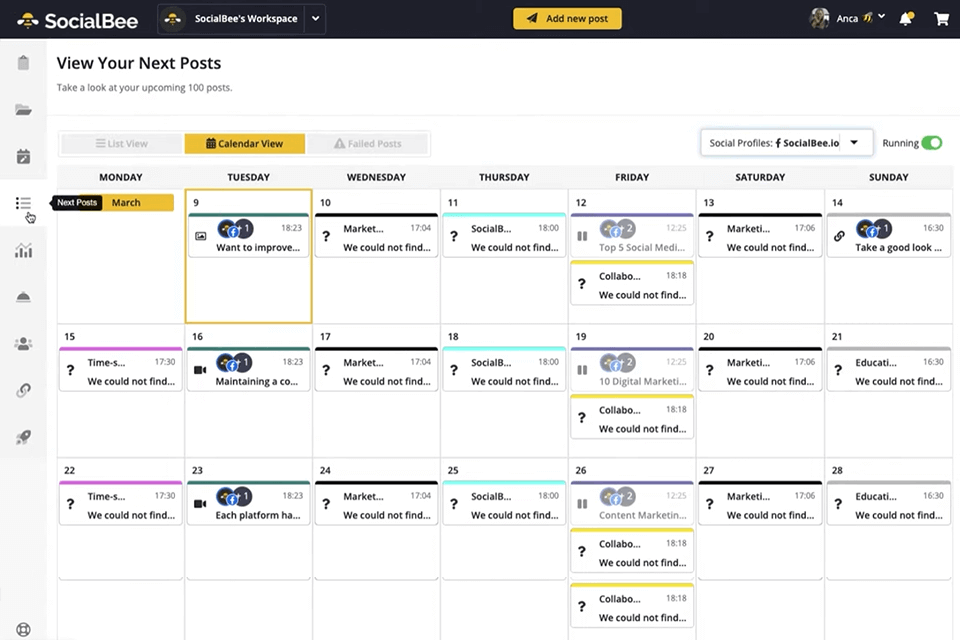
Task: Click the pause icon on Friday 19 post
Action: coord(582,370)
